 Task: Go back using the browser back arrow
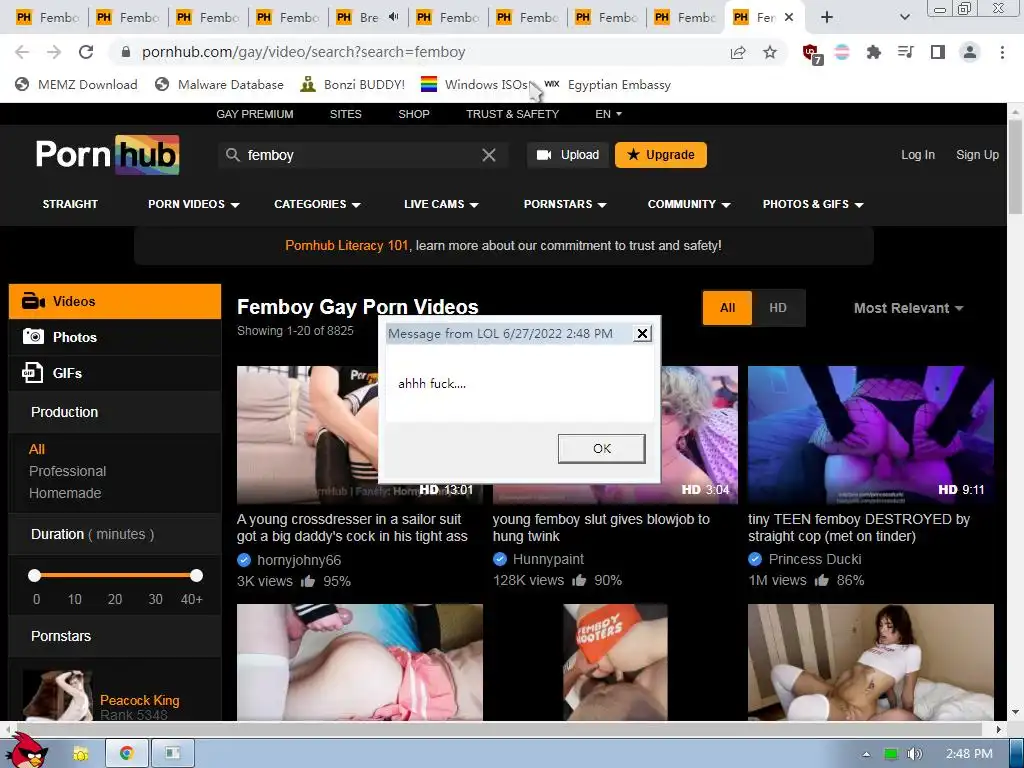click(x=22, y=52)
